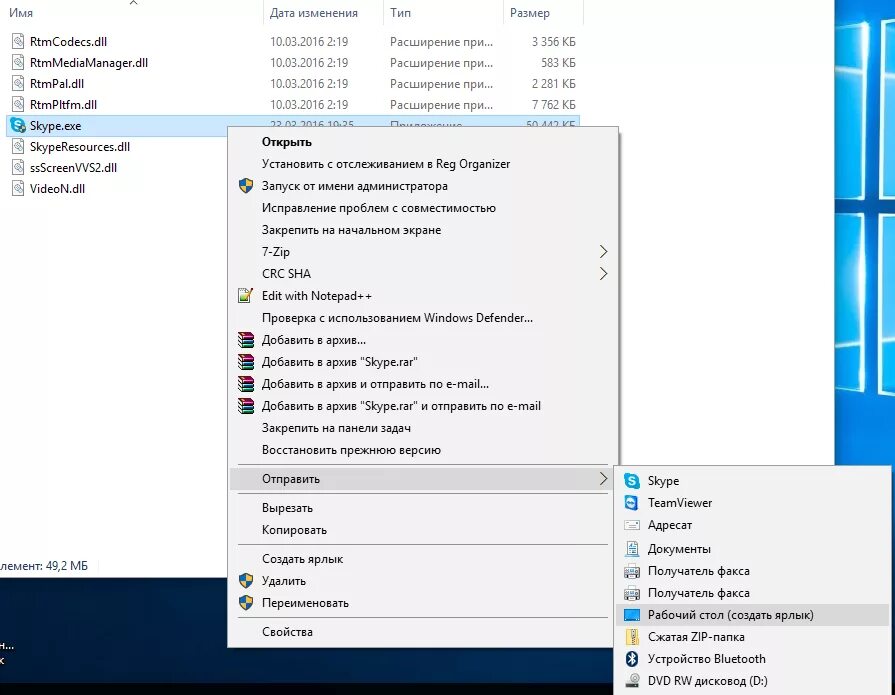Click WinRAR icon beside 'Добавить в архив и отправить по e-mail...'
Screen dimensions: 895x695
click(246, 383)
